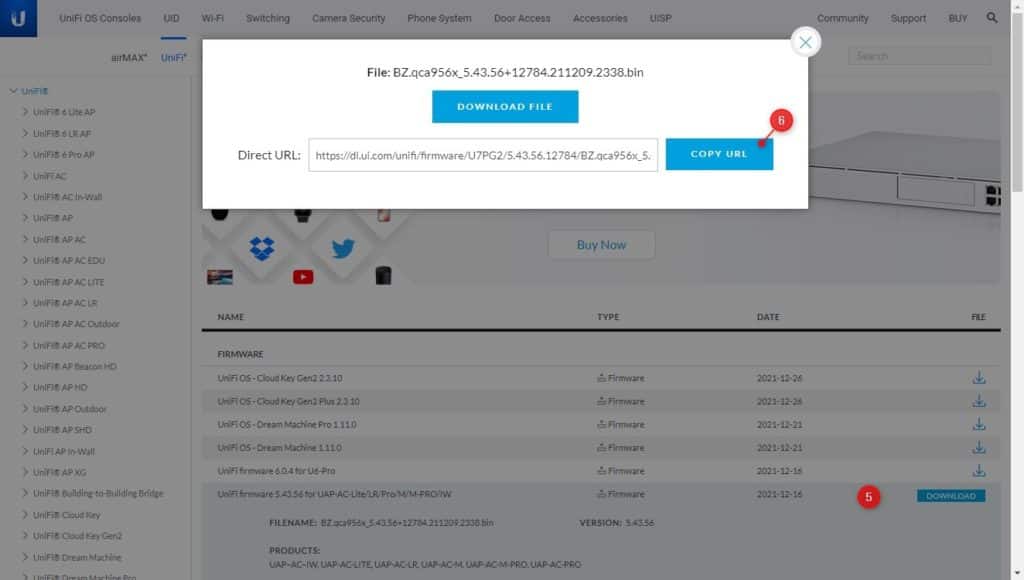Expand UniFi AP AC EDU tree item
Screen dimensions: 1024x580
25,260
